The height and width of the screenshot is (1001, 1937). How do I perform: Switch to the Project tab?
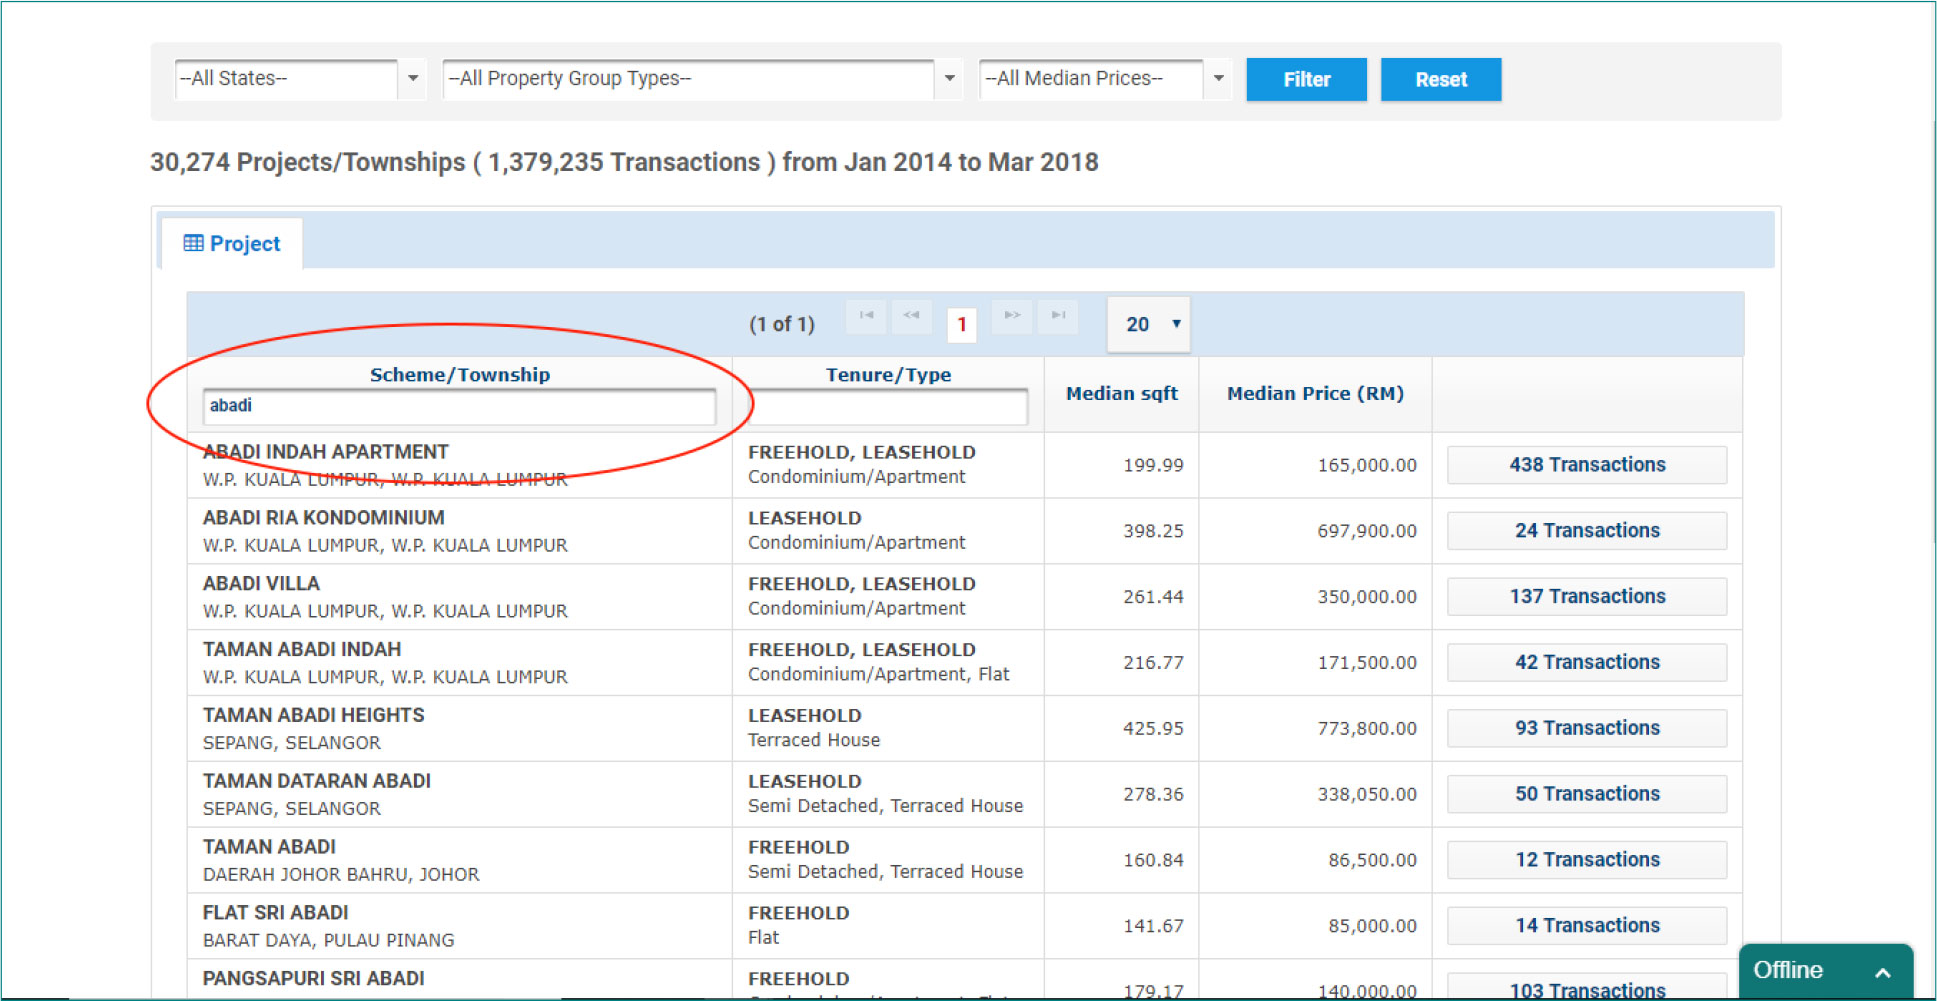[x=232, y=244]
